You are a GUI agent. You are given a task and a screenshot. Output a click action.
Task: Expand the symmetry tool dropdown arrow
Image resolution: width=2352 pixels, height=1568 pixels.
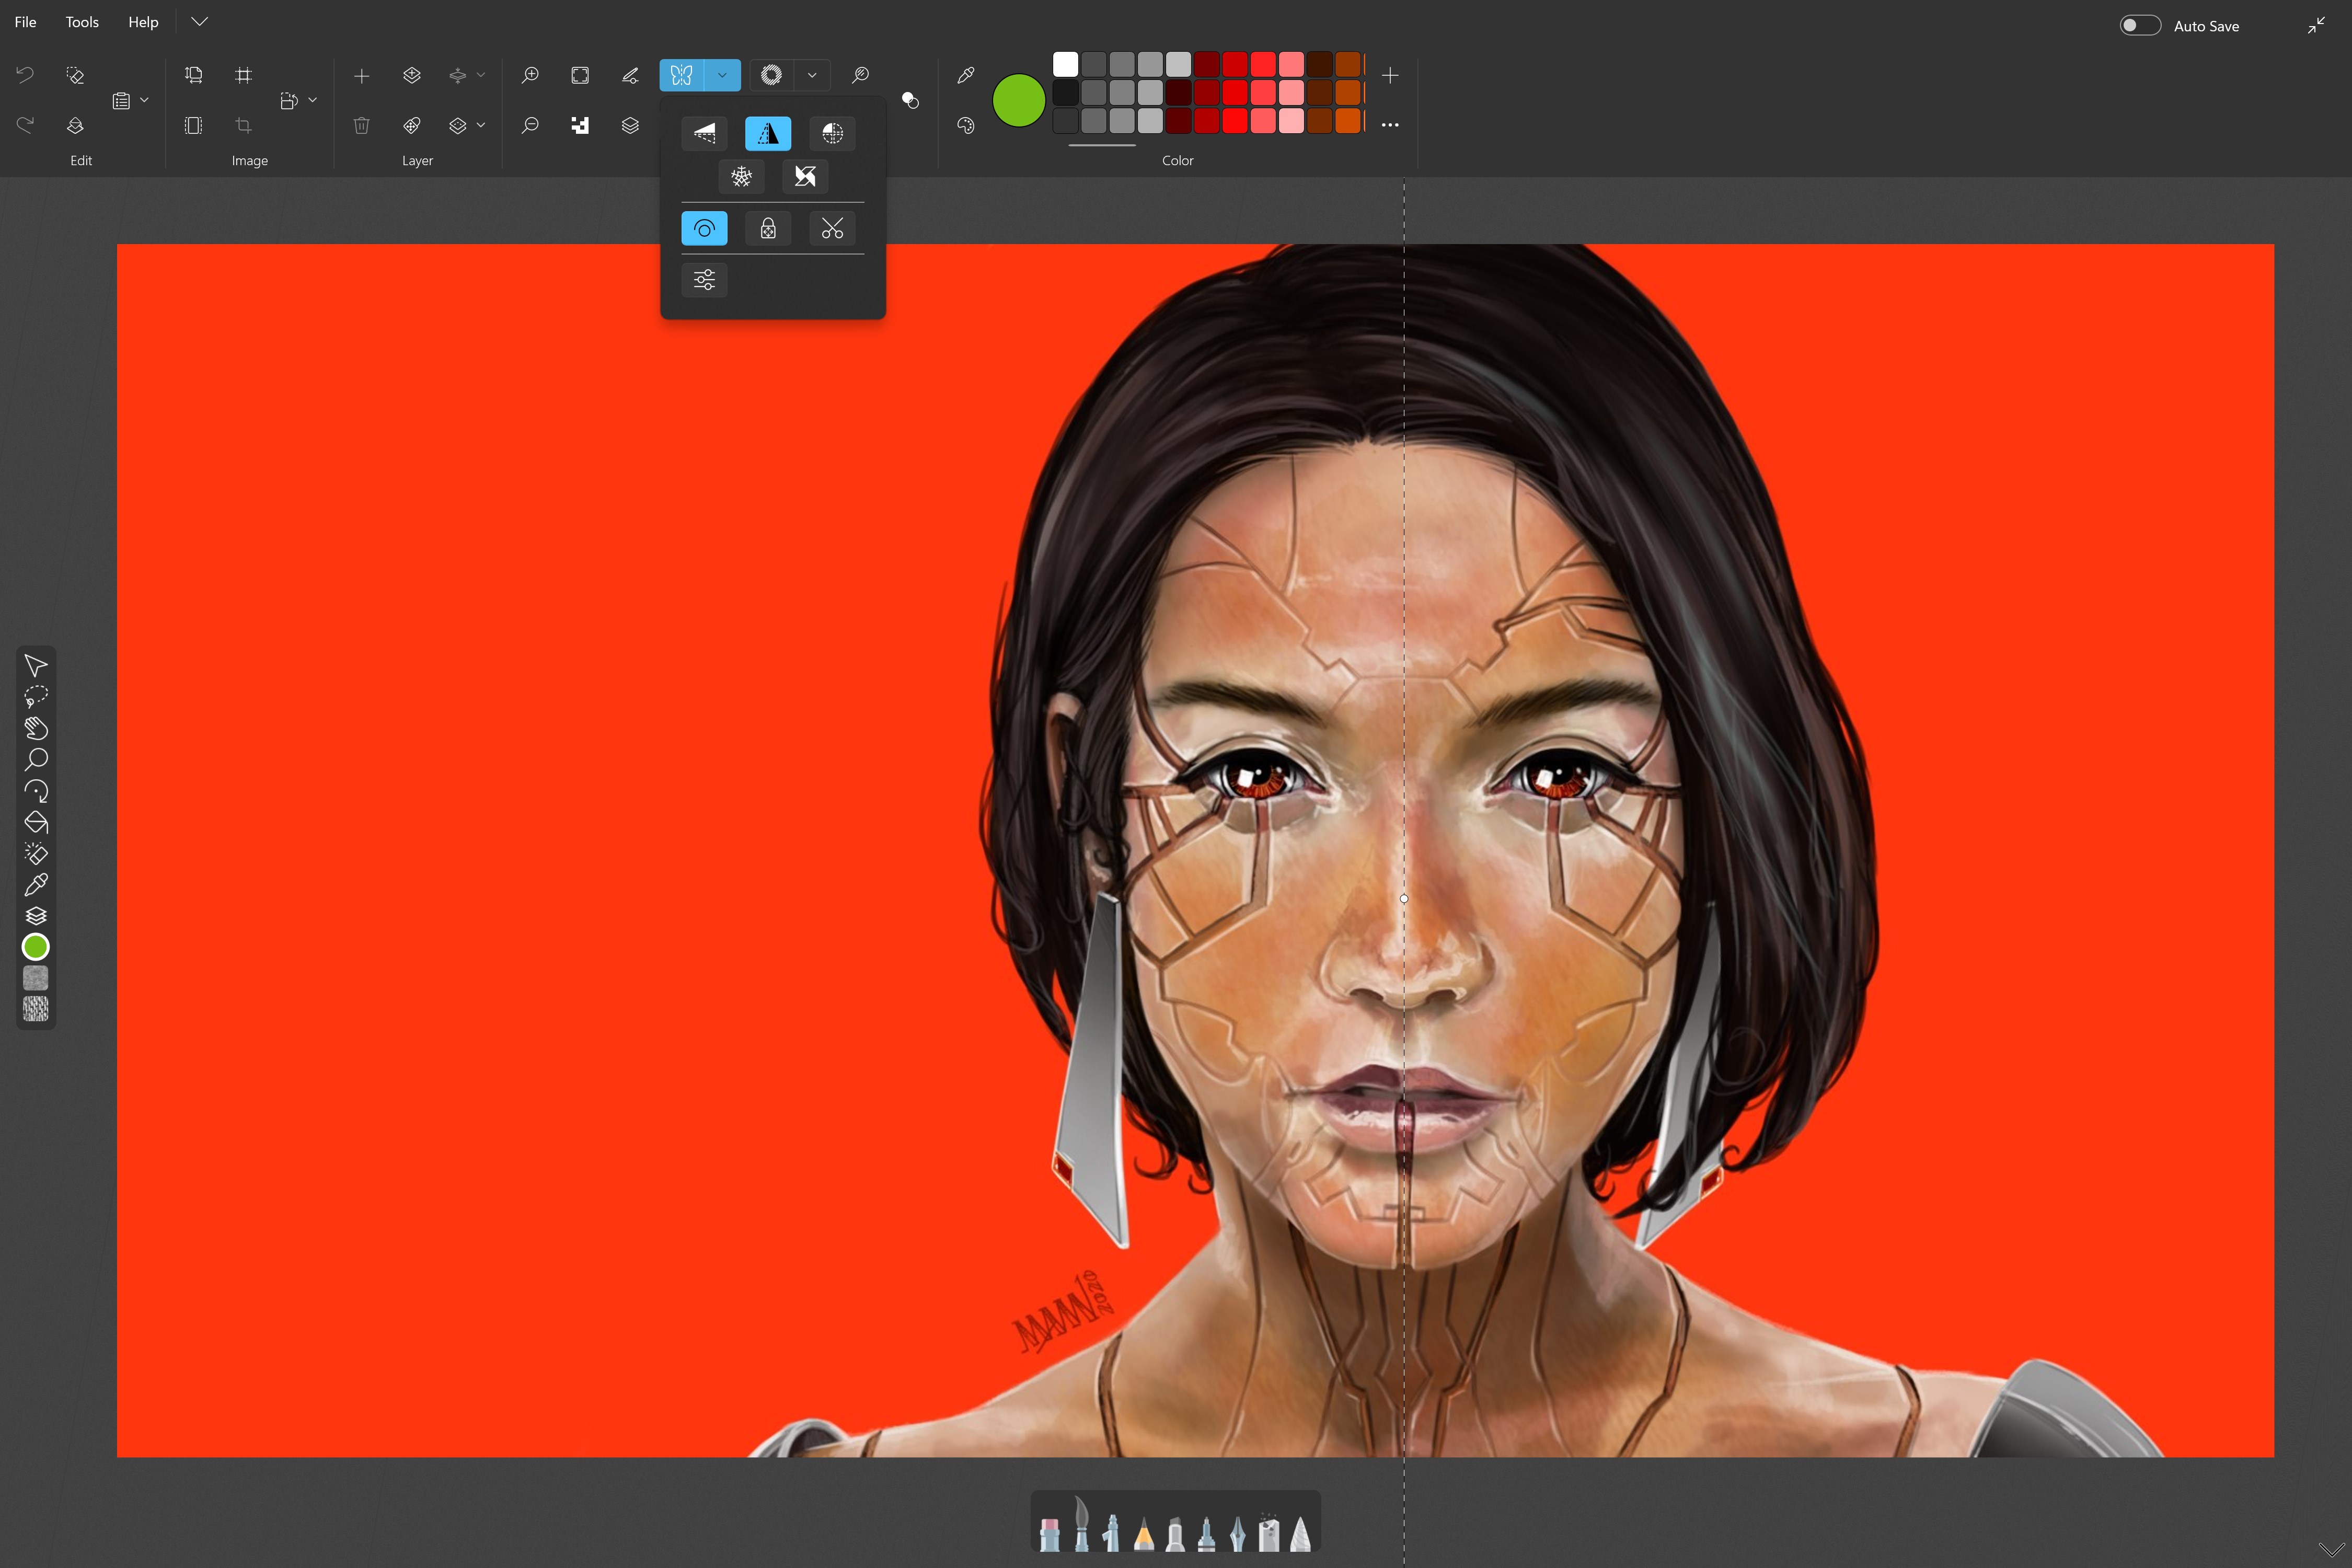[722, 75]
